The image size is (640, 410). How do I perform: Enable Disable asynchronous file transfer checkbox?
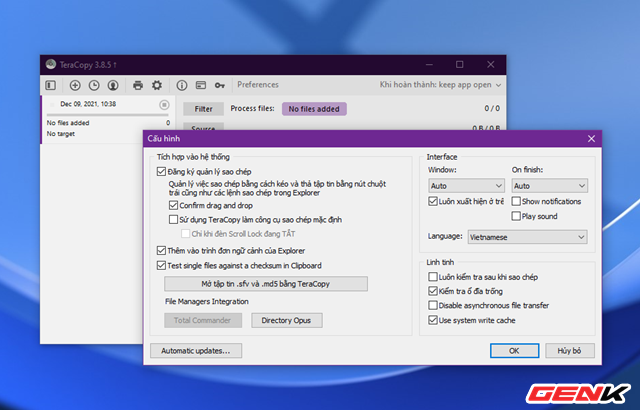pos(433,305)
